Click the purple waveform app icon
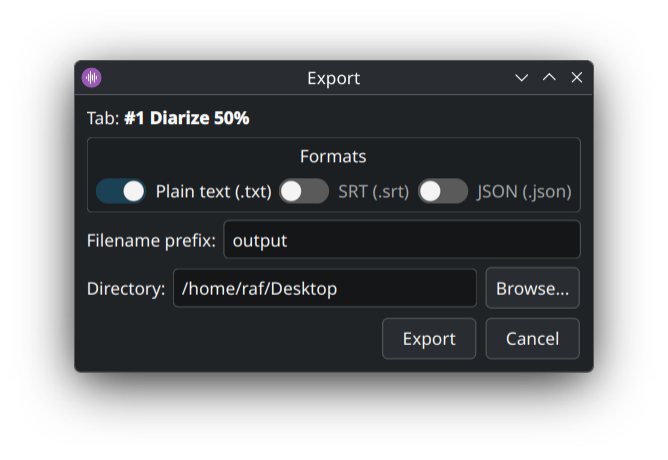This screenshot has width=668, height=460. pyautogui.click(x=92, y=78)
